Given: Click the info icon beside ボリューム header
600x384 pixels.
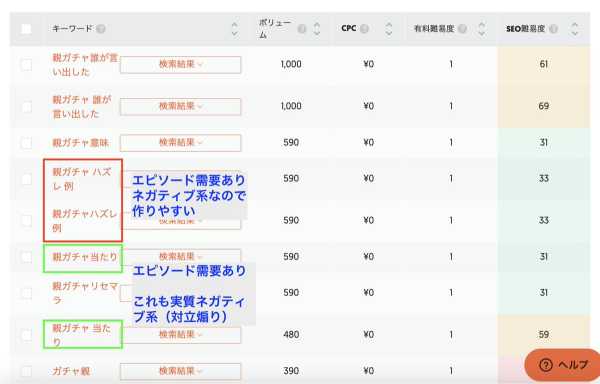Looking at the screenshot, I should click(x=302, y=29).
